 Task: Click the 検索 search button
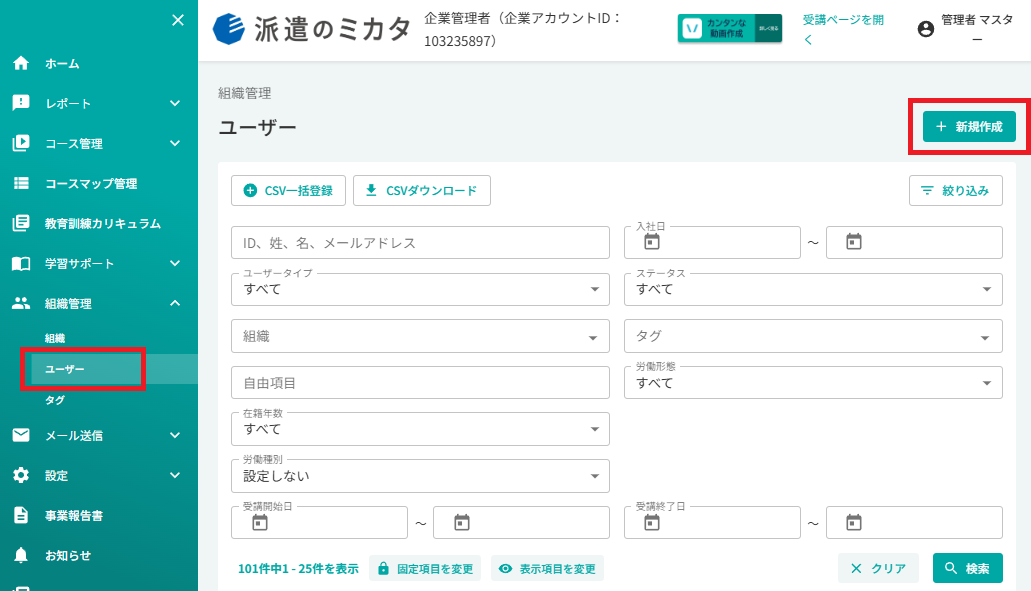pos(968,568)
